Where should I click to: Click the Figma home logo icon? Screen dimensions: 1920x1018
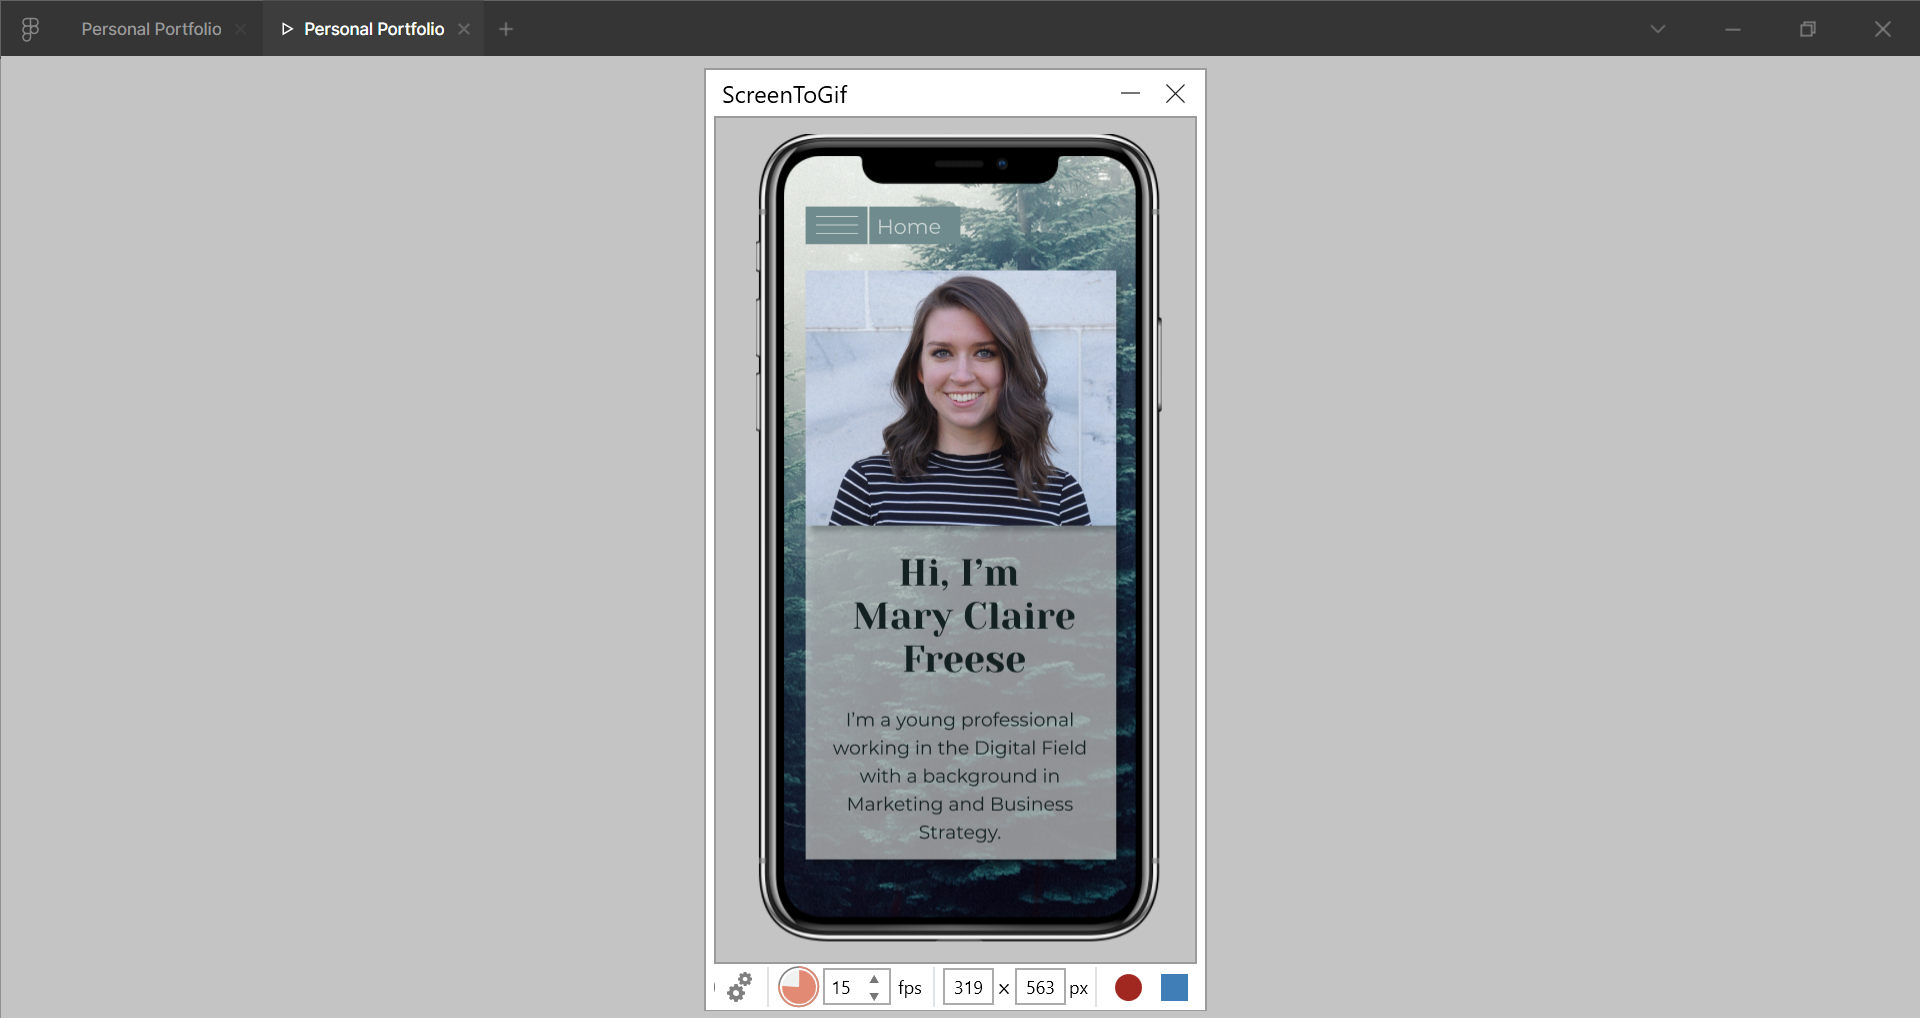[30, 29]
